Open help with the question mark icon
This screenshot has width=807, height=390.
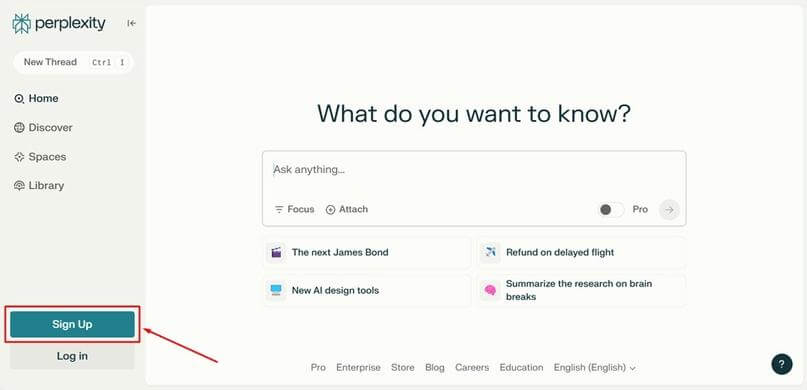click(x=781, y=364)
